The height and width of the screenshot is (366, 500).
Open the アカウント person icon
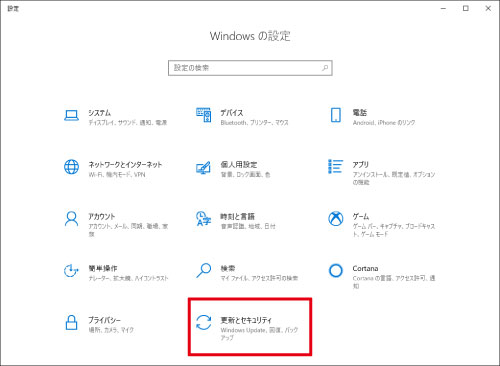[71, 219]
